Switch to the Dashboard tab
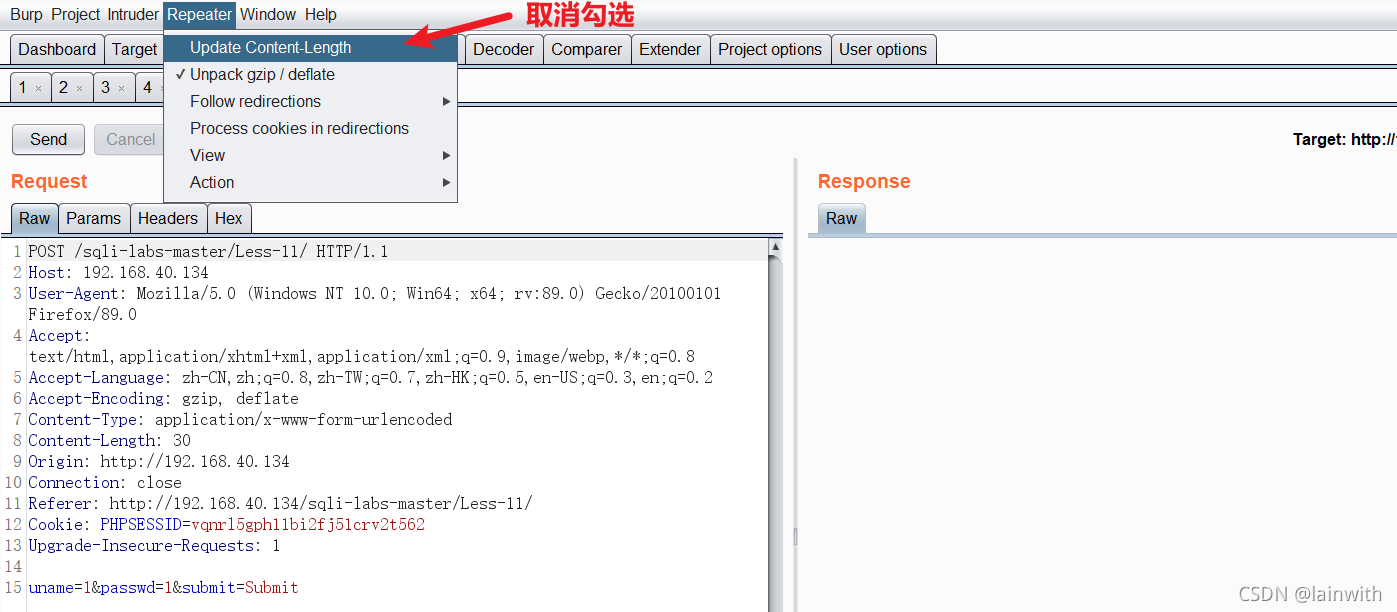Image resolution: width=1397 pixels, height=612 pixels. [x=57, y=50]
